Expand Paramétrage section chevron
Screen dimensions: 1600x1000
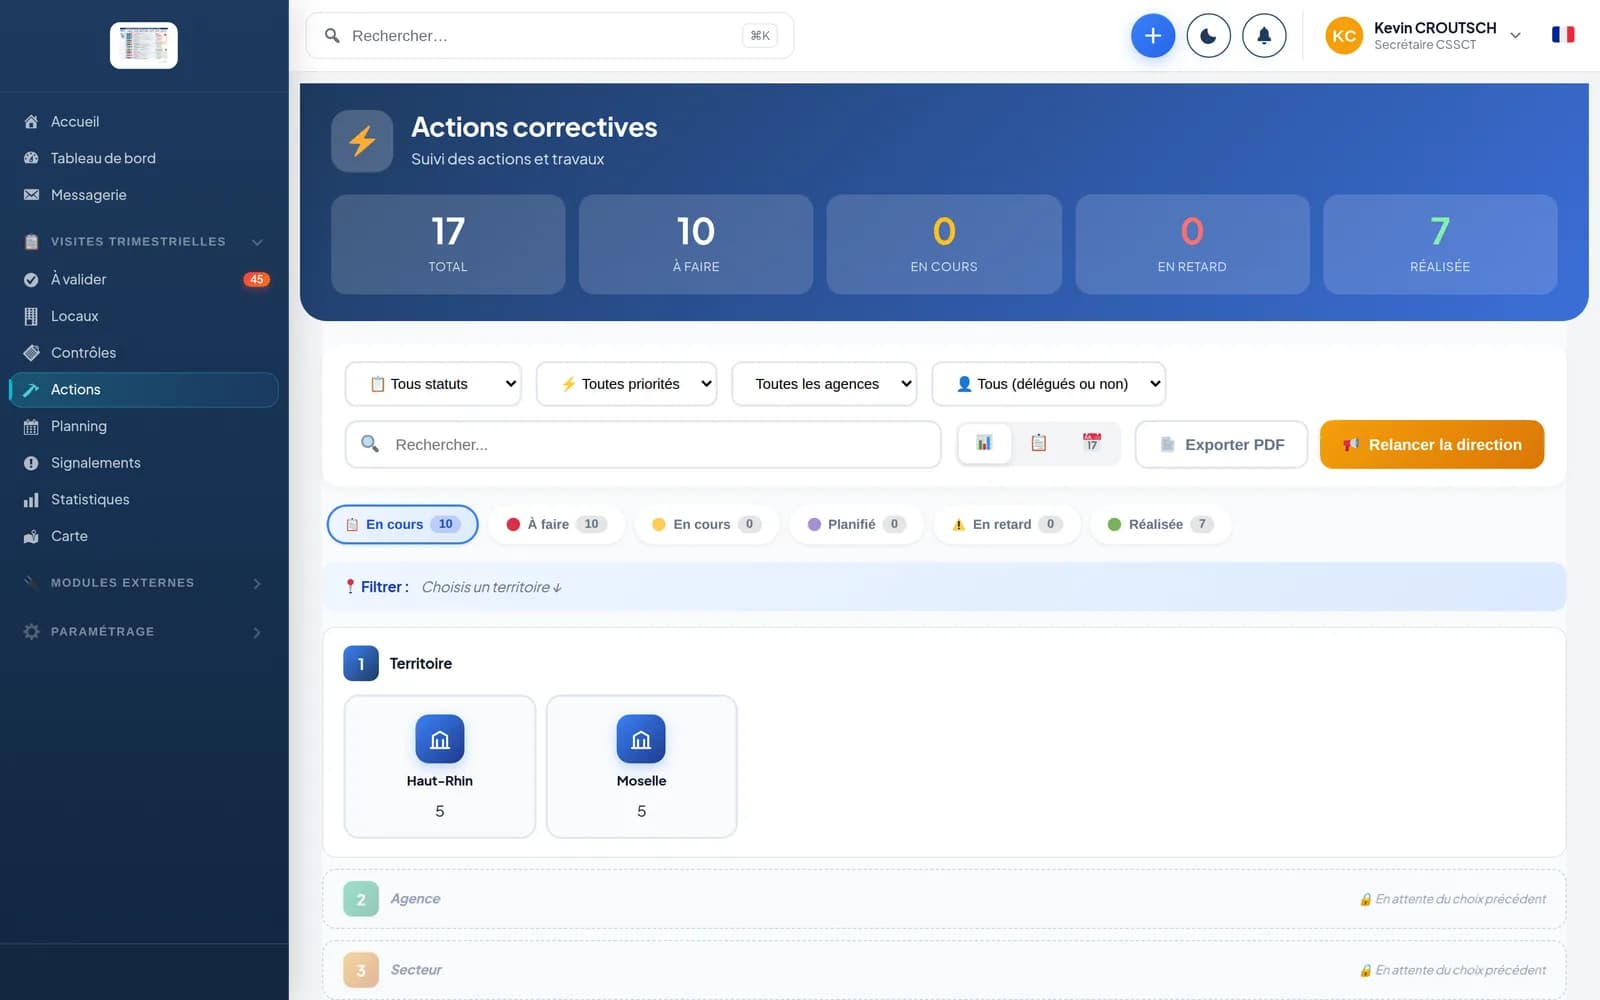pos(257,632)
